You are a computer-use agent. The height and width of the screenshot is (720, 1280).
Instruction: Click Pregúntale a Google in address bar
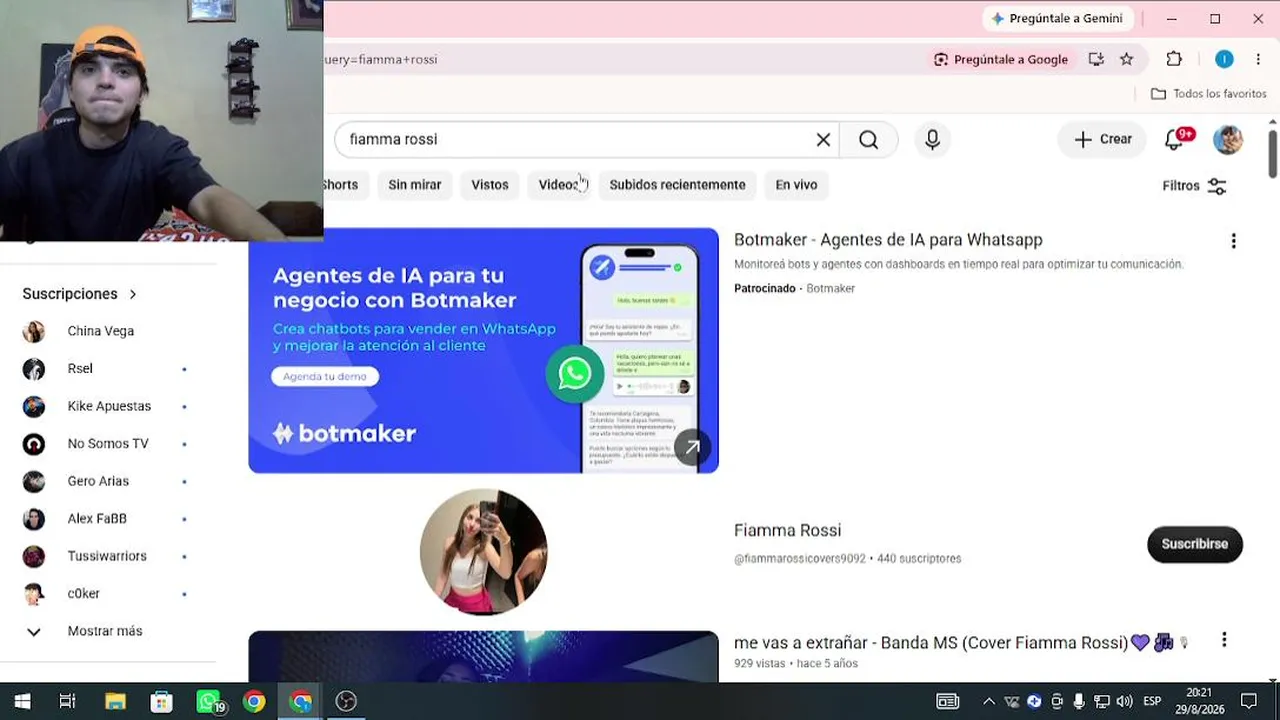(1001, 59)
